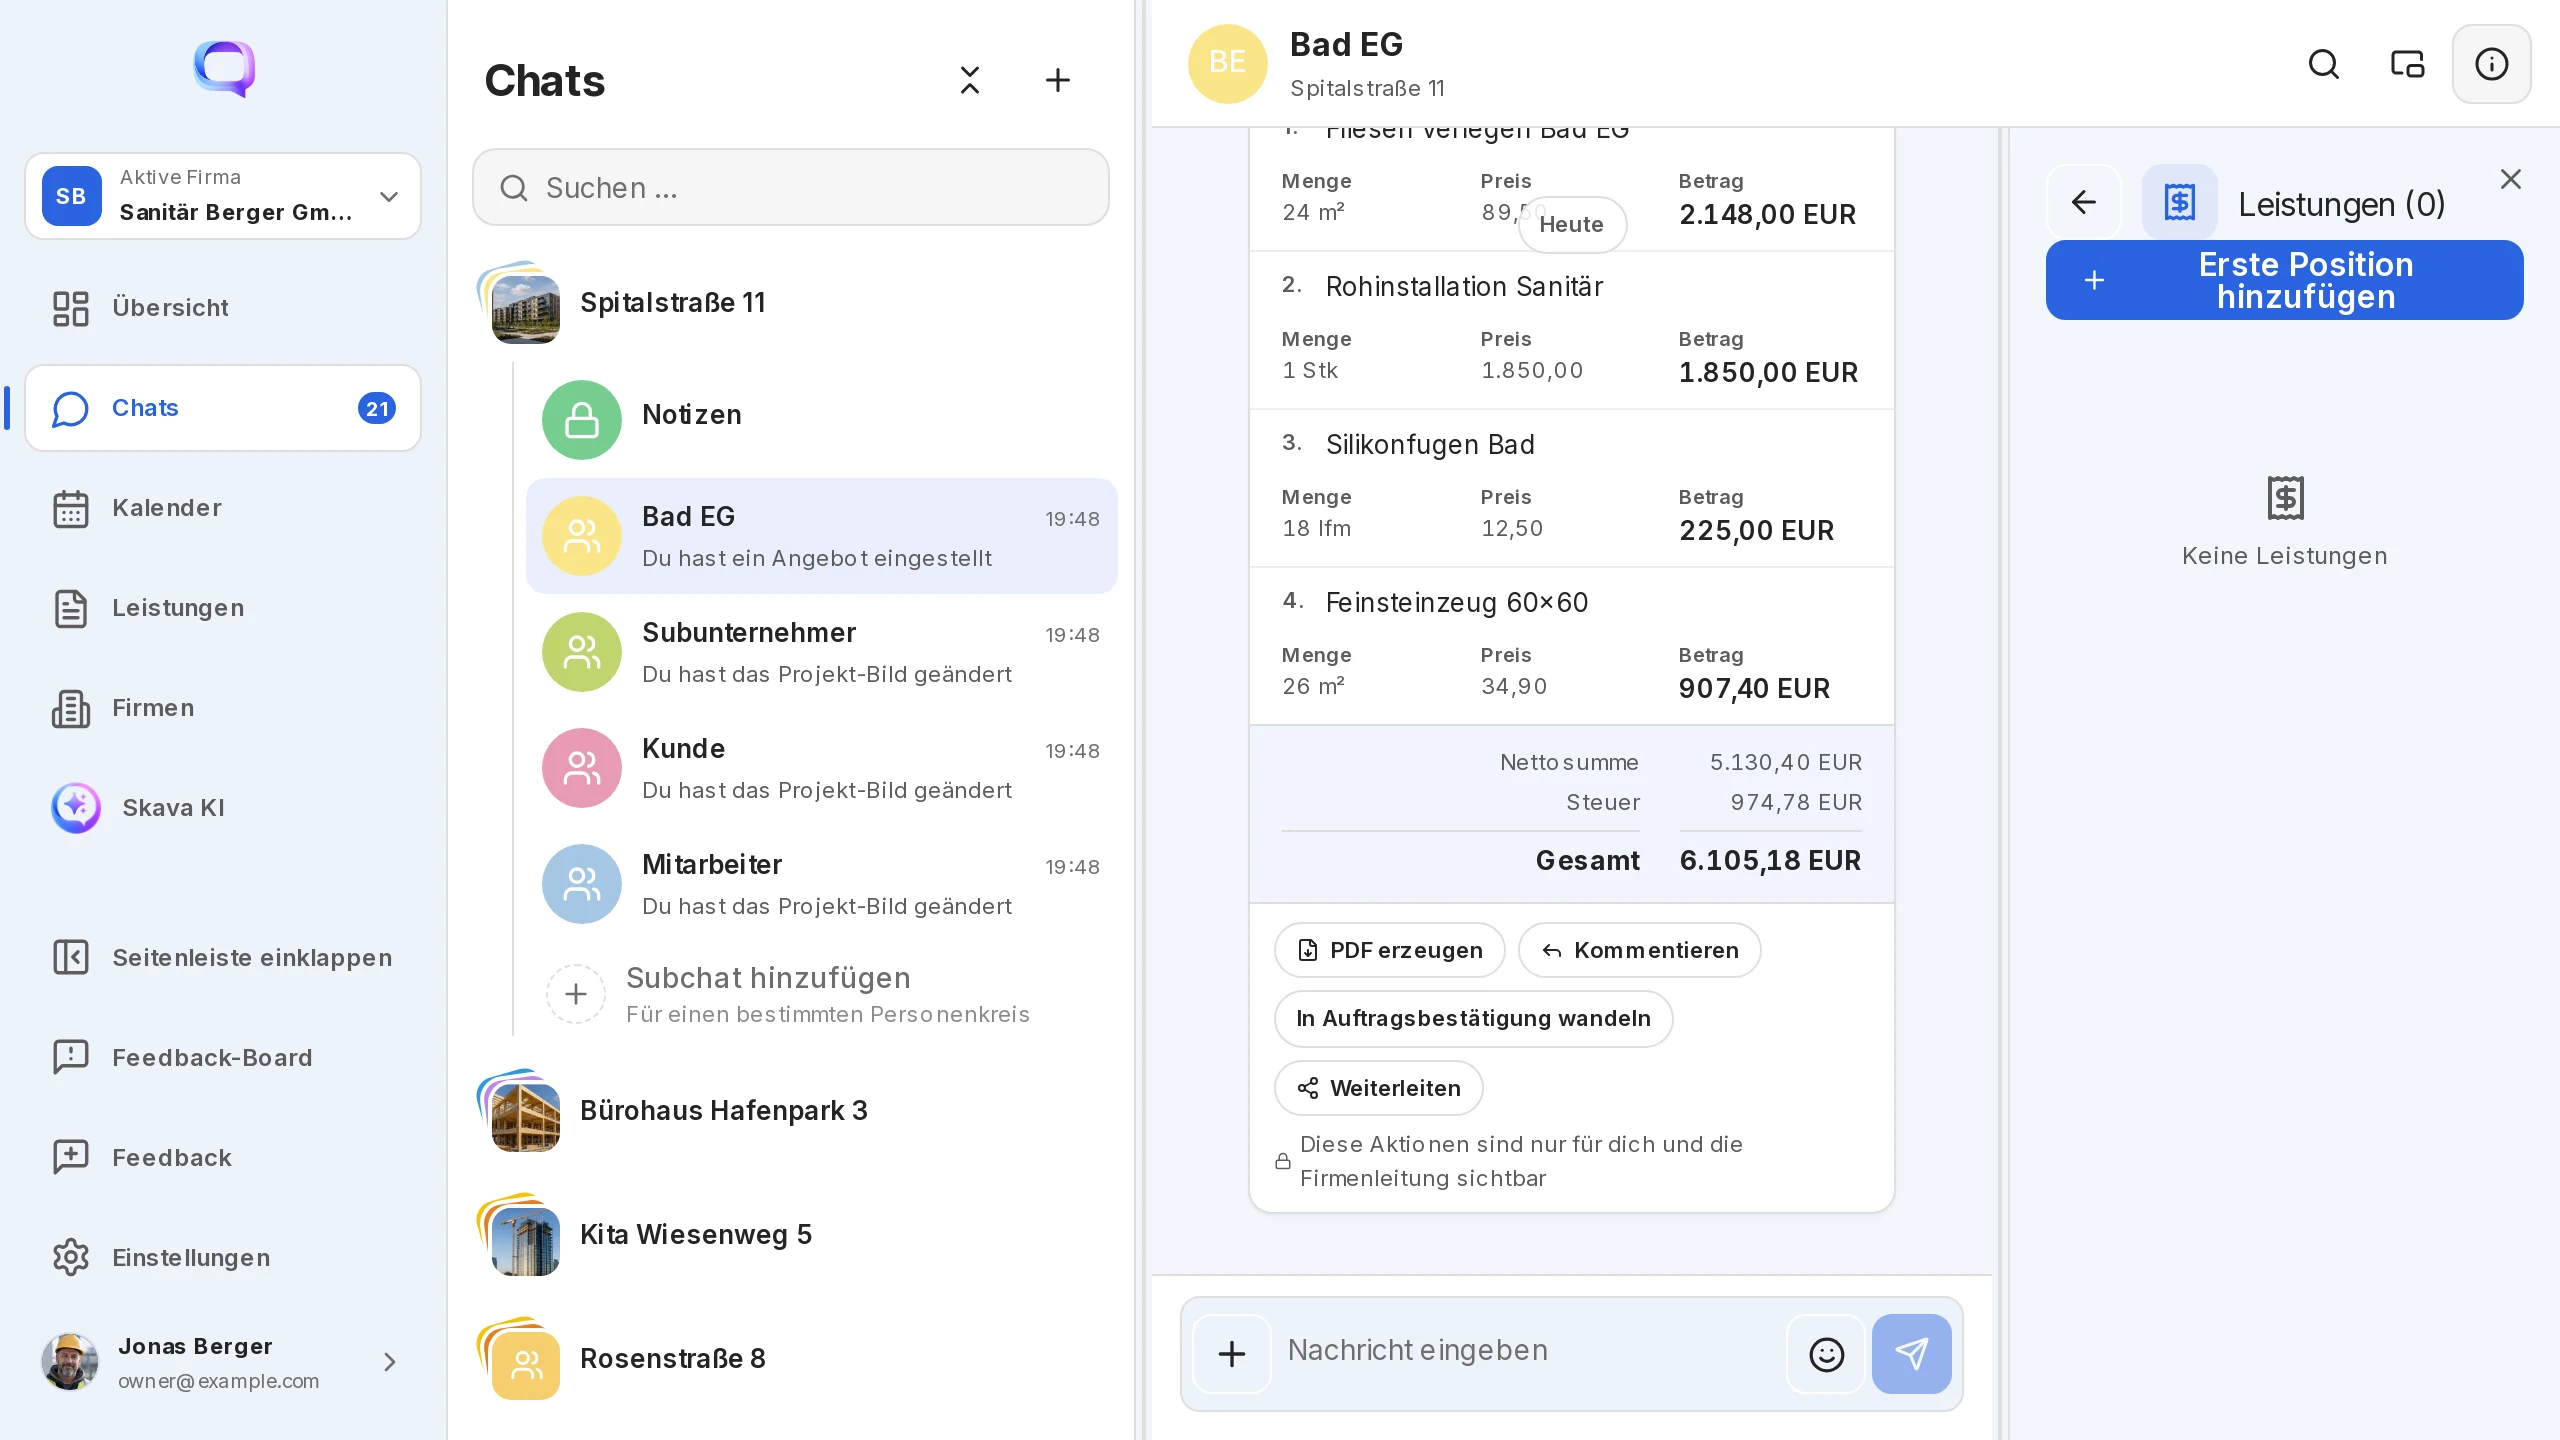
Task: Open chat search magnifier in header
Action: point(2323,64)
